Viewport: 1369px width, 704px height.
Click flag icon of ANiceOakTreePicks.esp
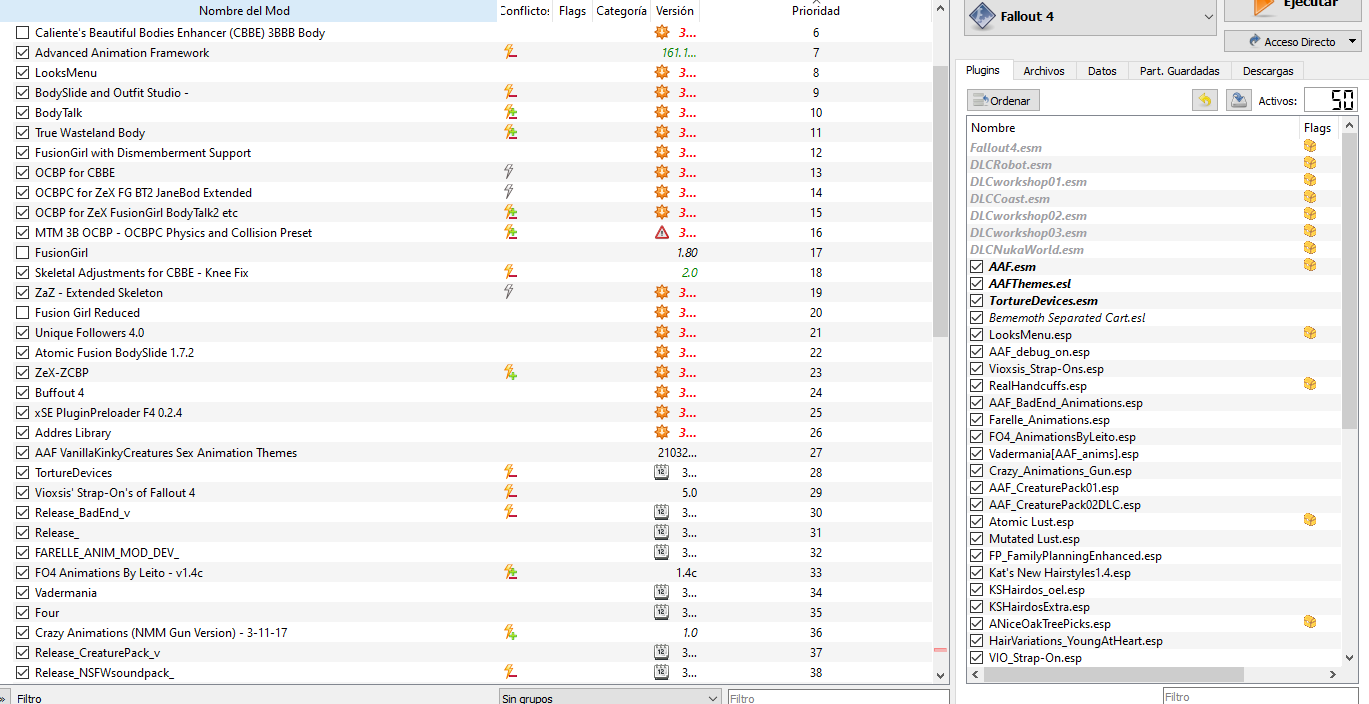(x=1310, y=622)
